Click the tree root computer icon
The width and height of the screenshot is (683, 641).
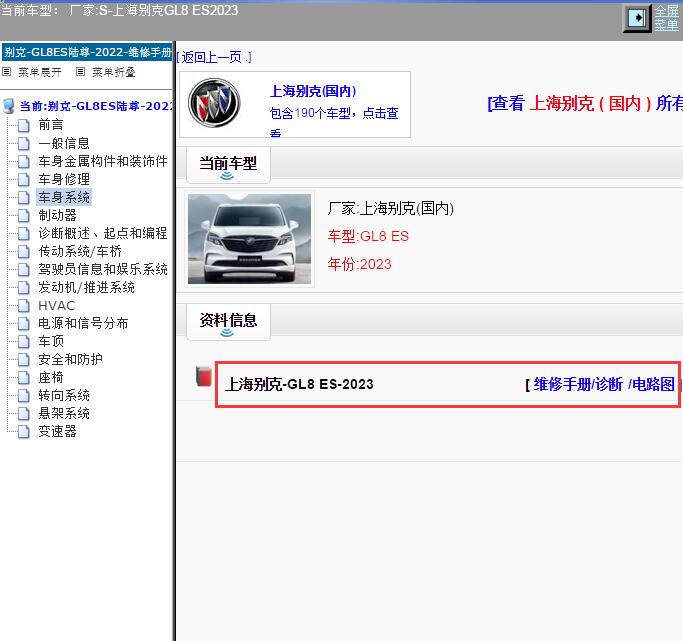click(9, 106)
